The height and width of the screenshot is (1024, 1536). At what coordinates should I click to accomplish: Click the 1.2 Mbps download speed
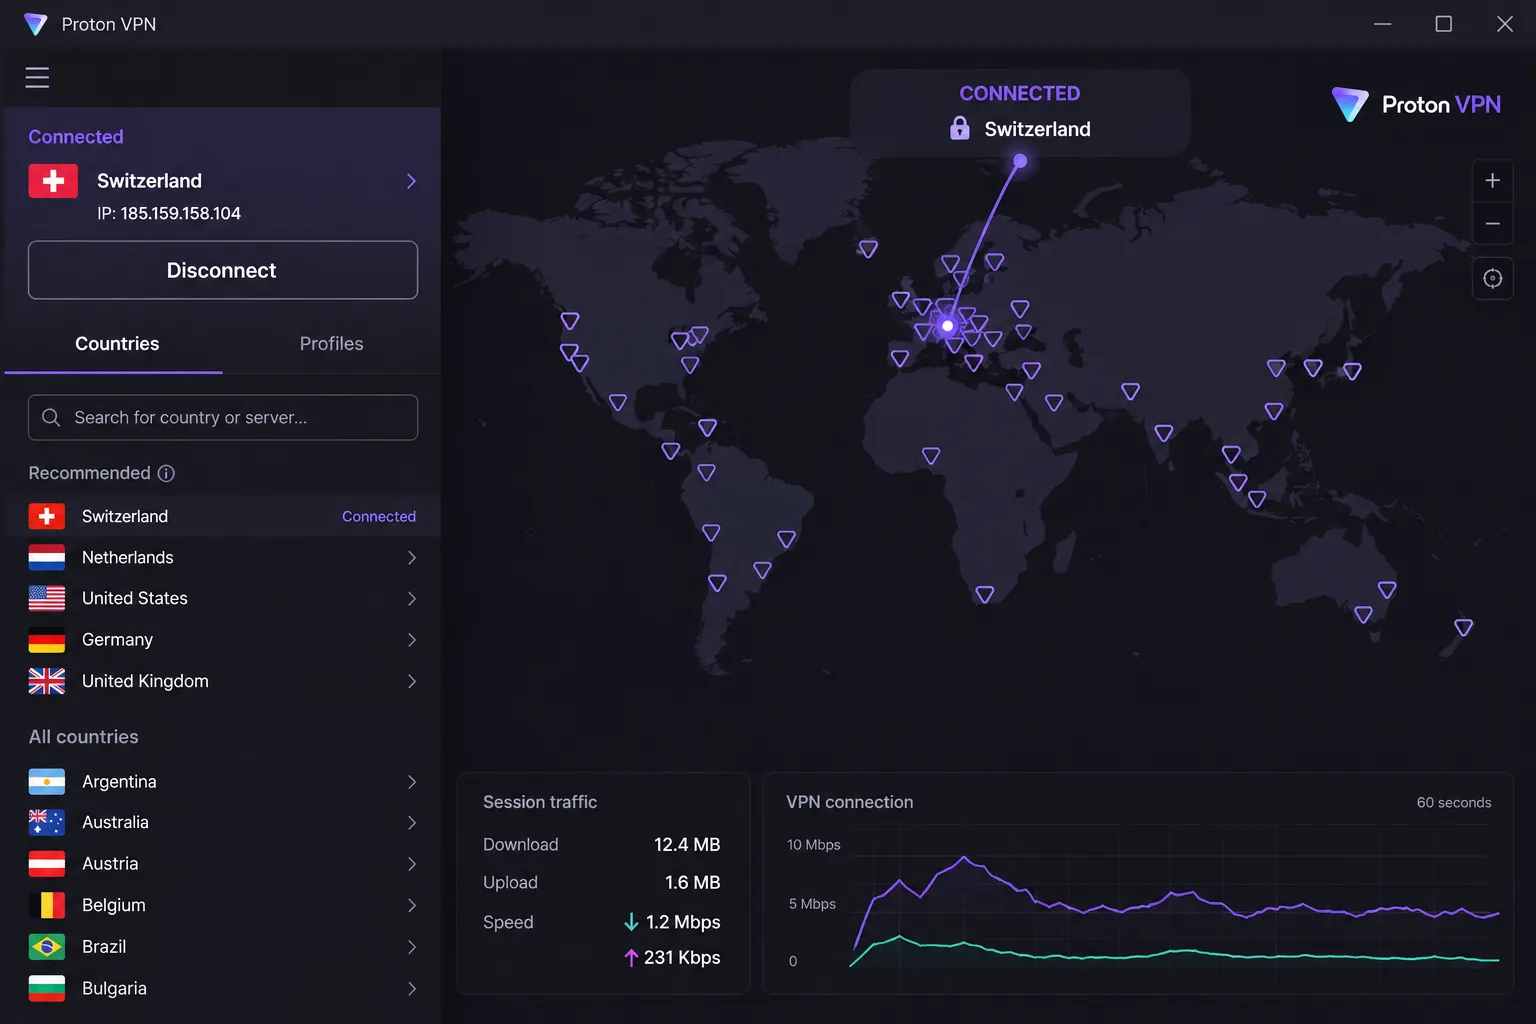(x=683, y=922)
